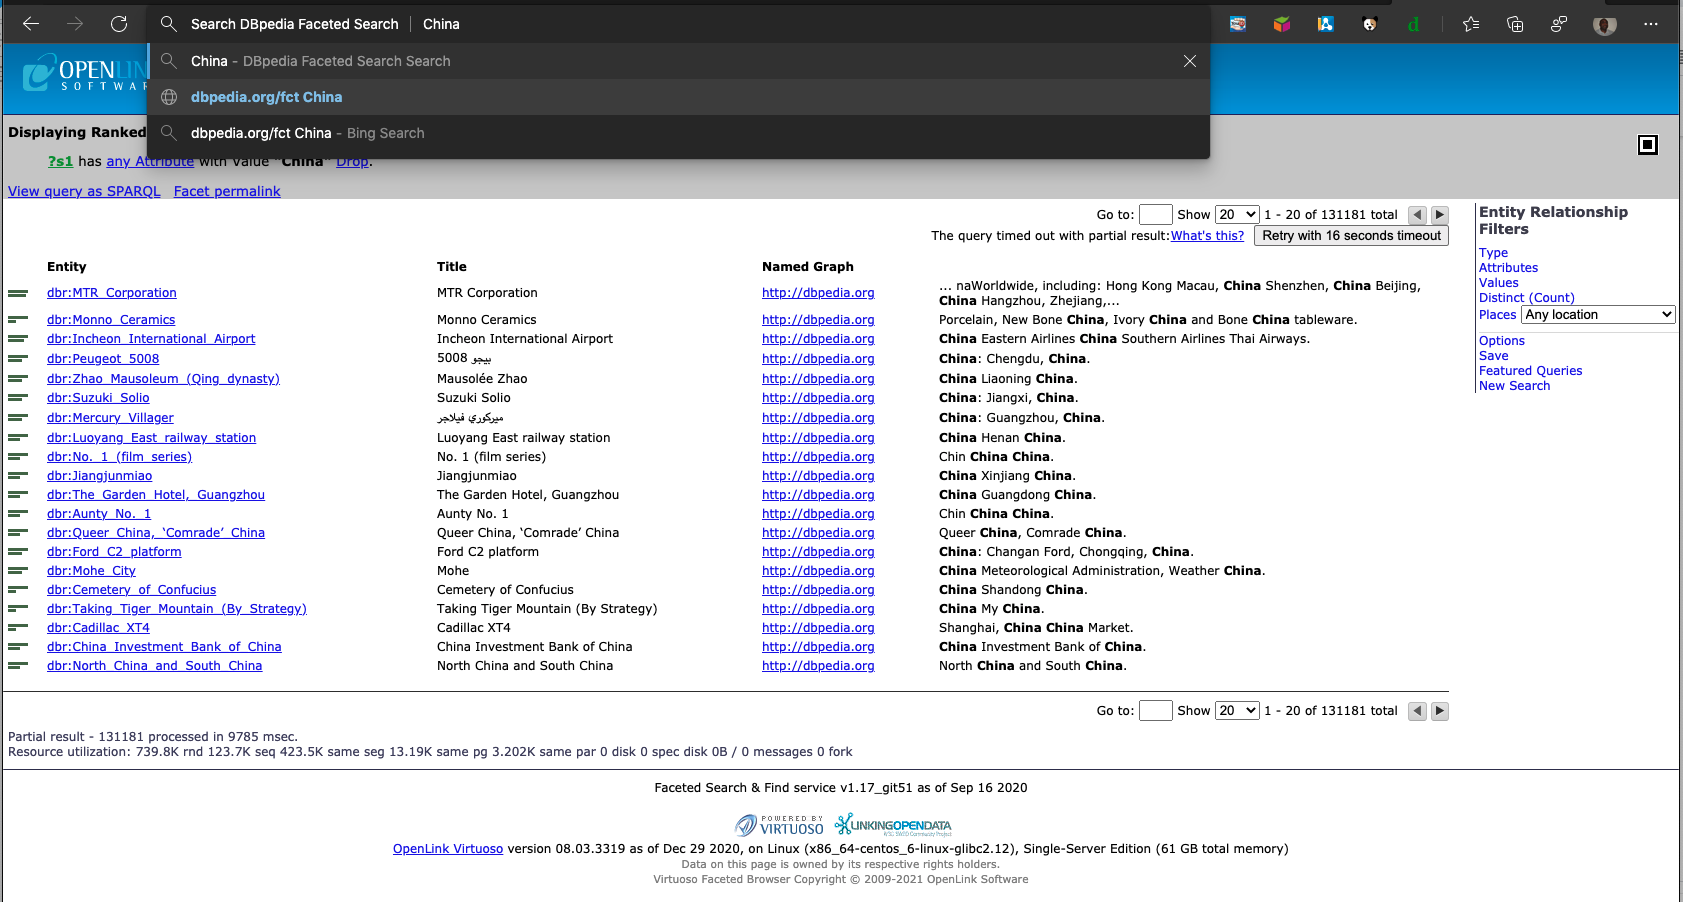The height and width of the screenshot is (902, 1683).
Task: Click View query as SPARQL
Action: point(84,191)
